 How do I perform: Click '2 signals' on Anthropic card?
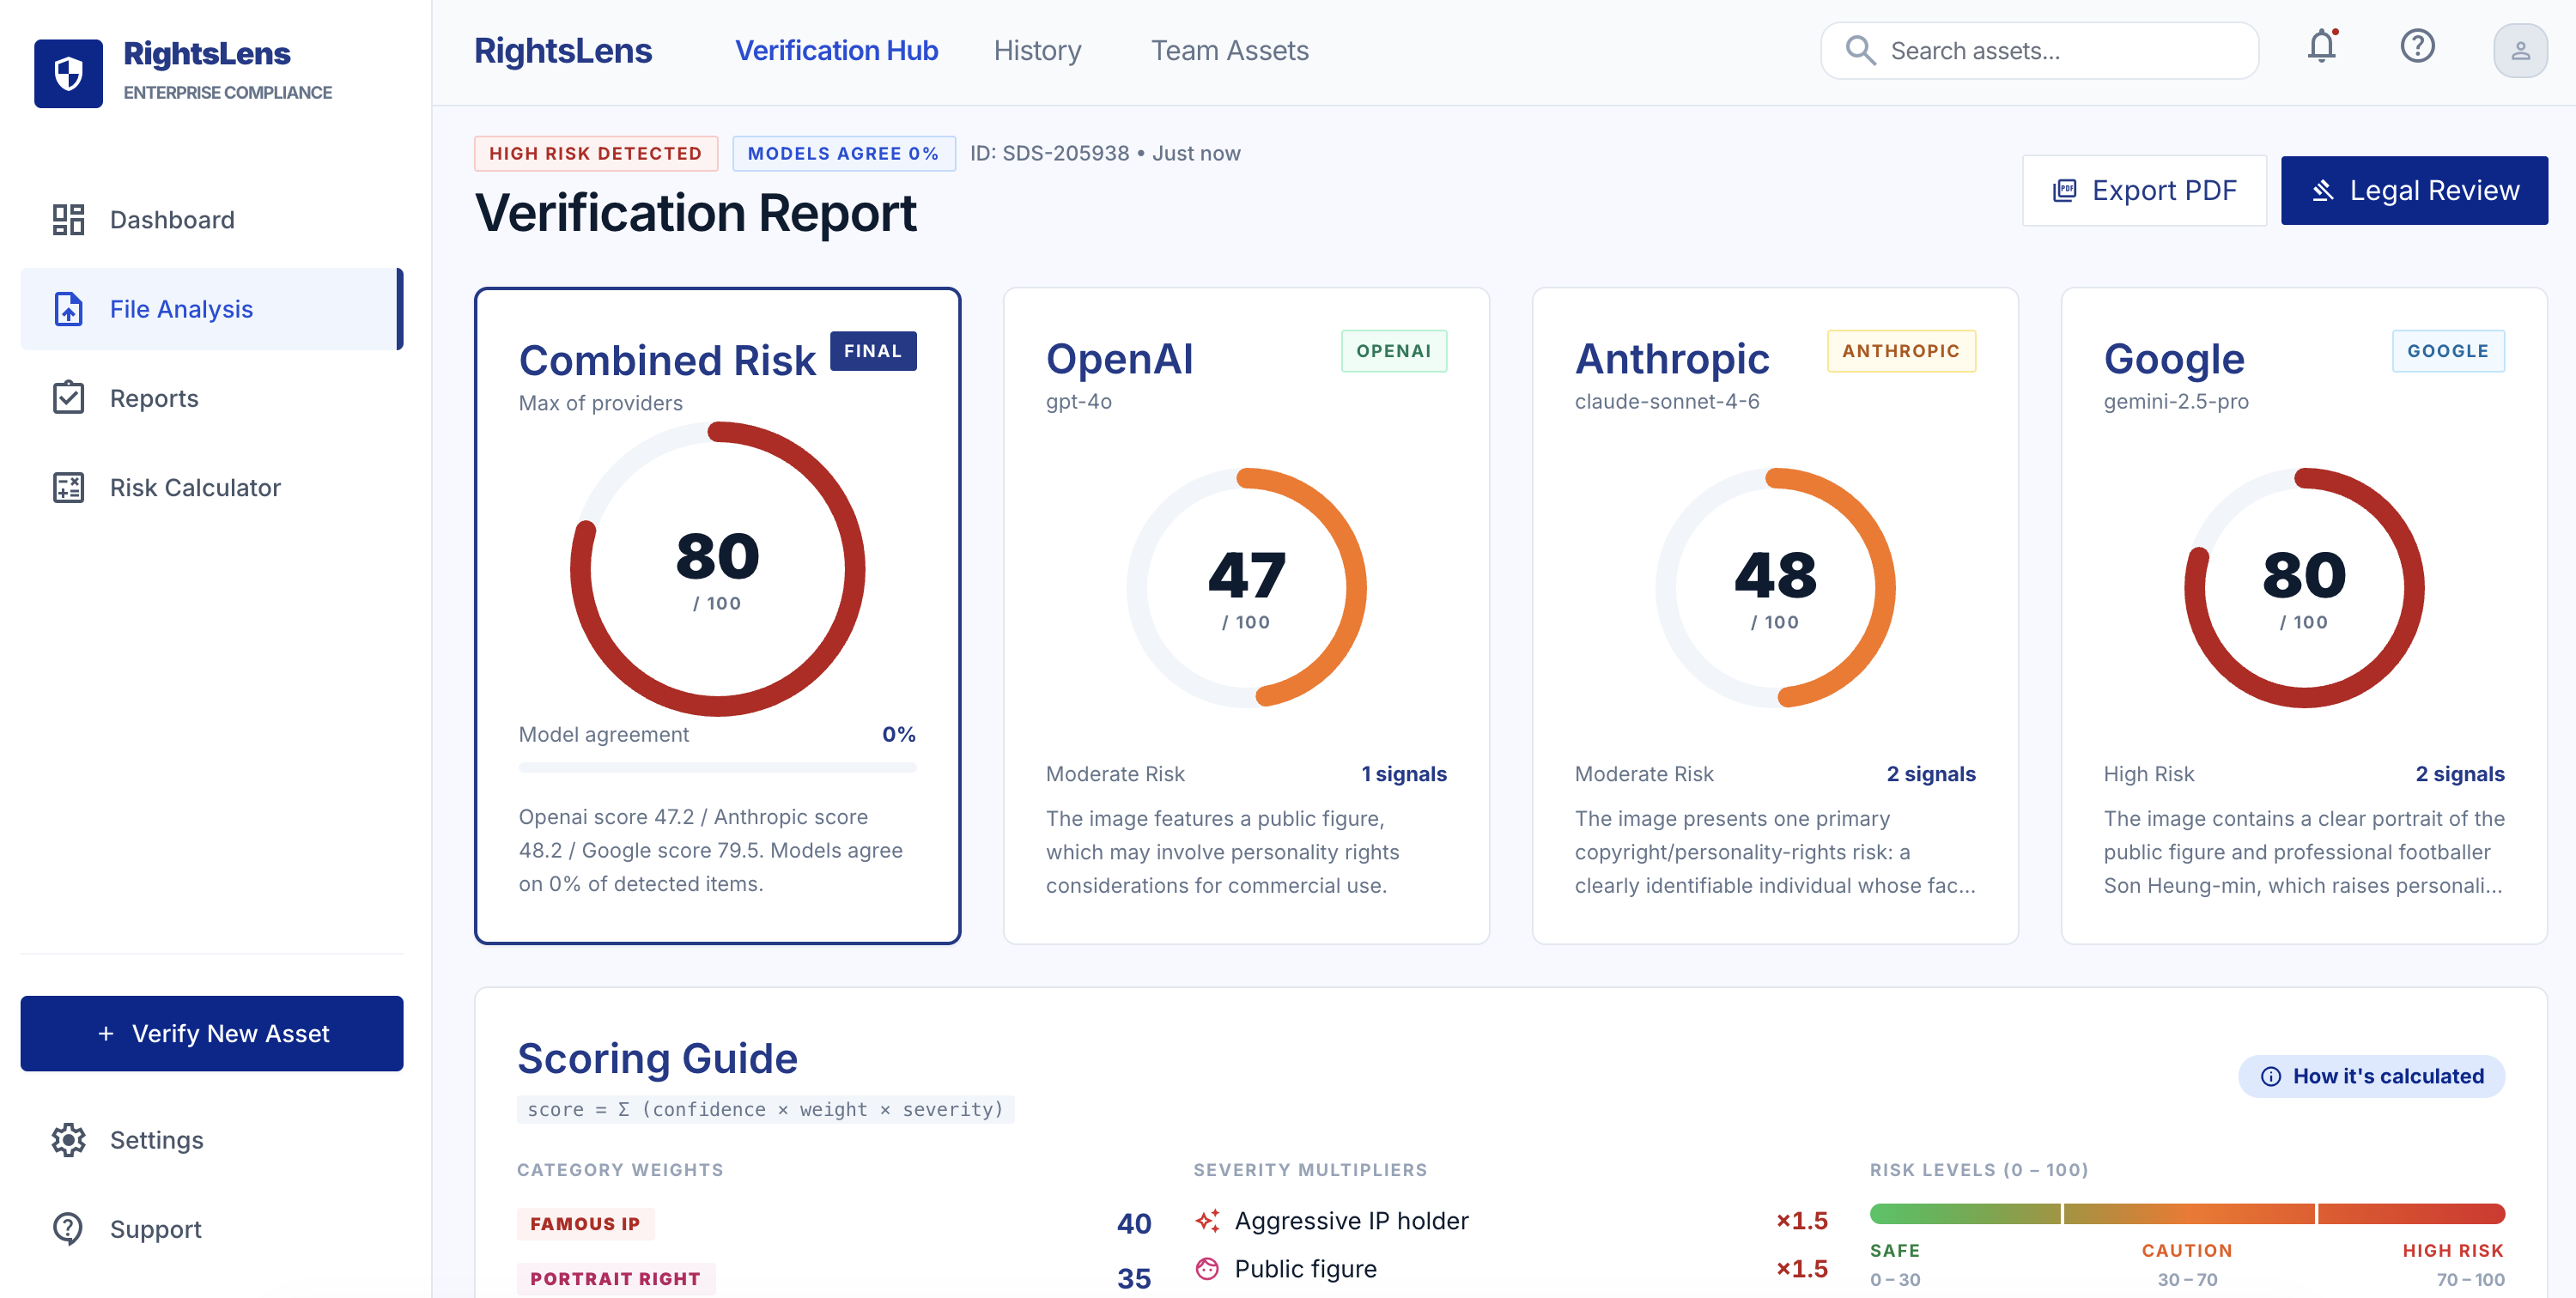pyautogui.click(x=1931, y=774)
